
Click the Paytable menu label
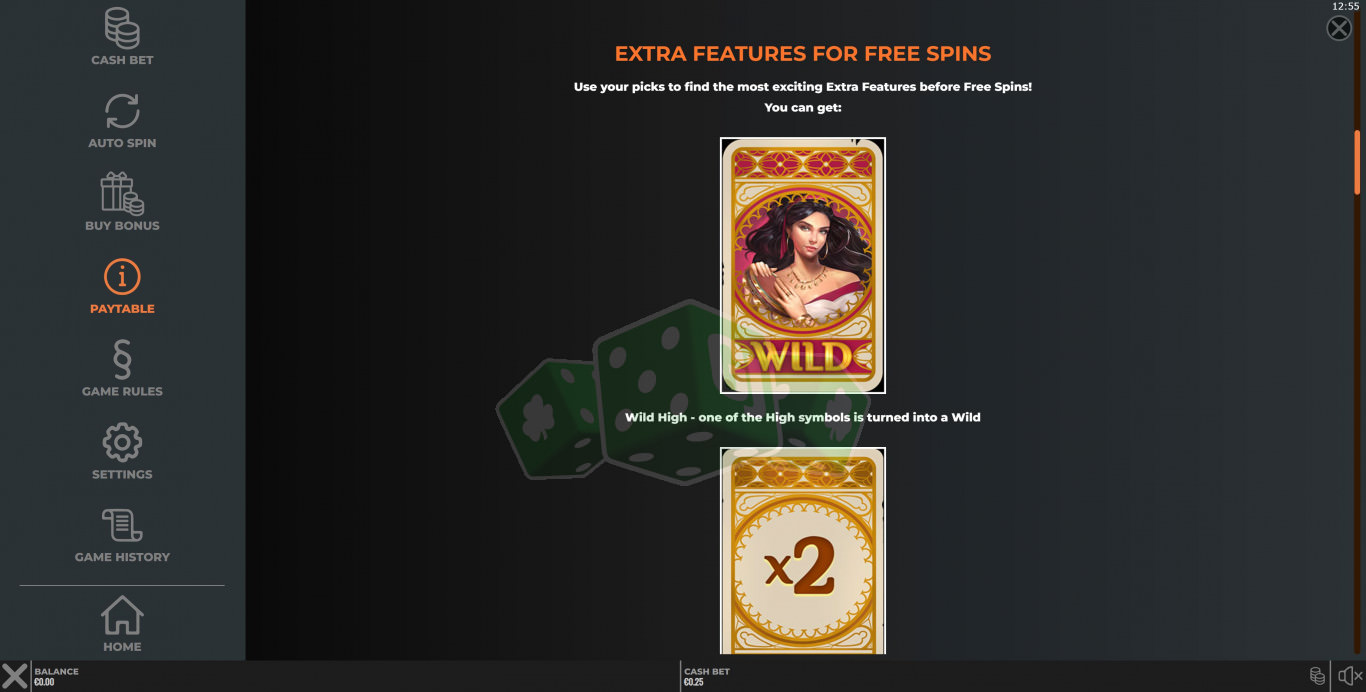point(122,309)
